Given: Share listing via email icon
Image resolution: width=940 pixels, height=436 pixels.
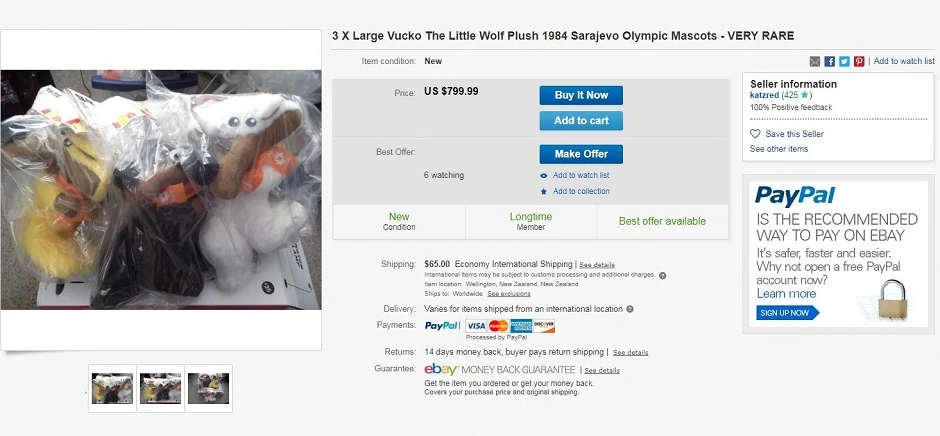Looking at the screenshot, I should coord(815,62).
